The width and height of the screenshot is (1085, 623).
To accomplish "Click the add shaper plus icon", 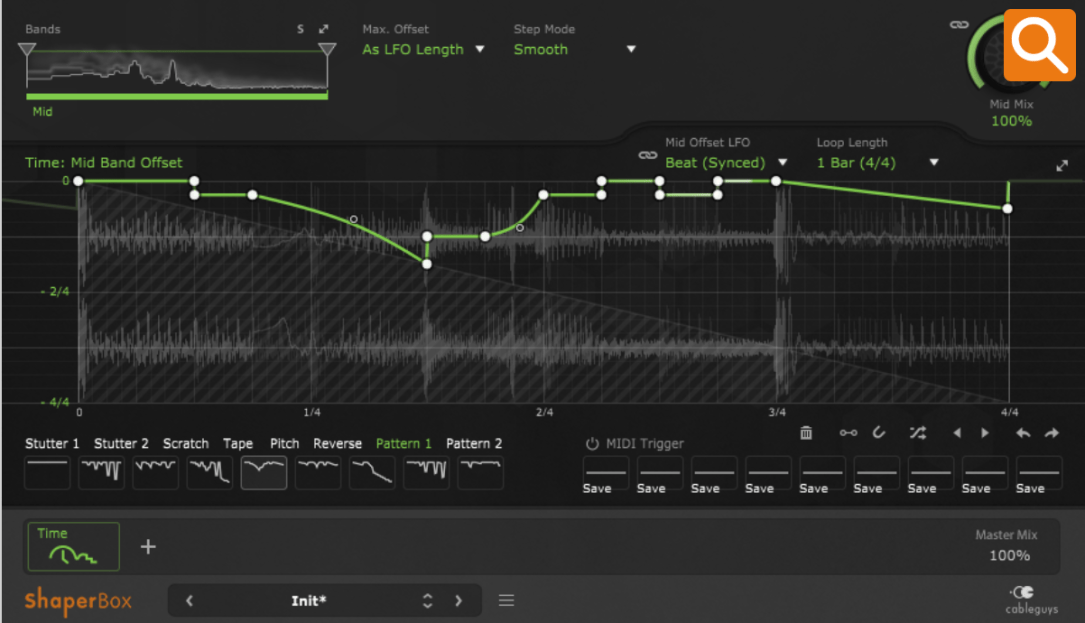I will pos(148,547).
